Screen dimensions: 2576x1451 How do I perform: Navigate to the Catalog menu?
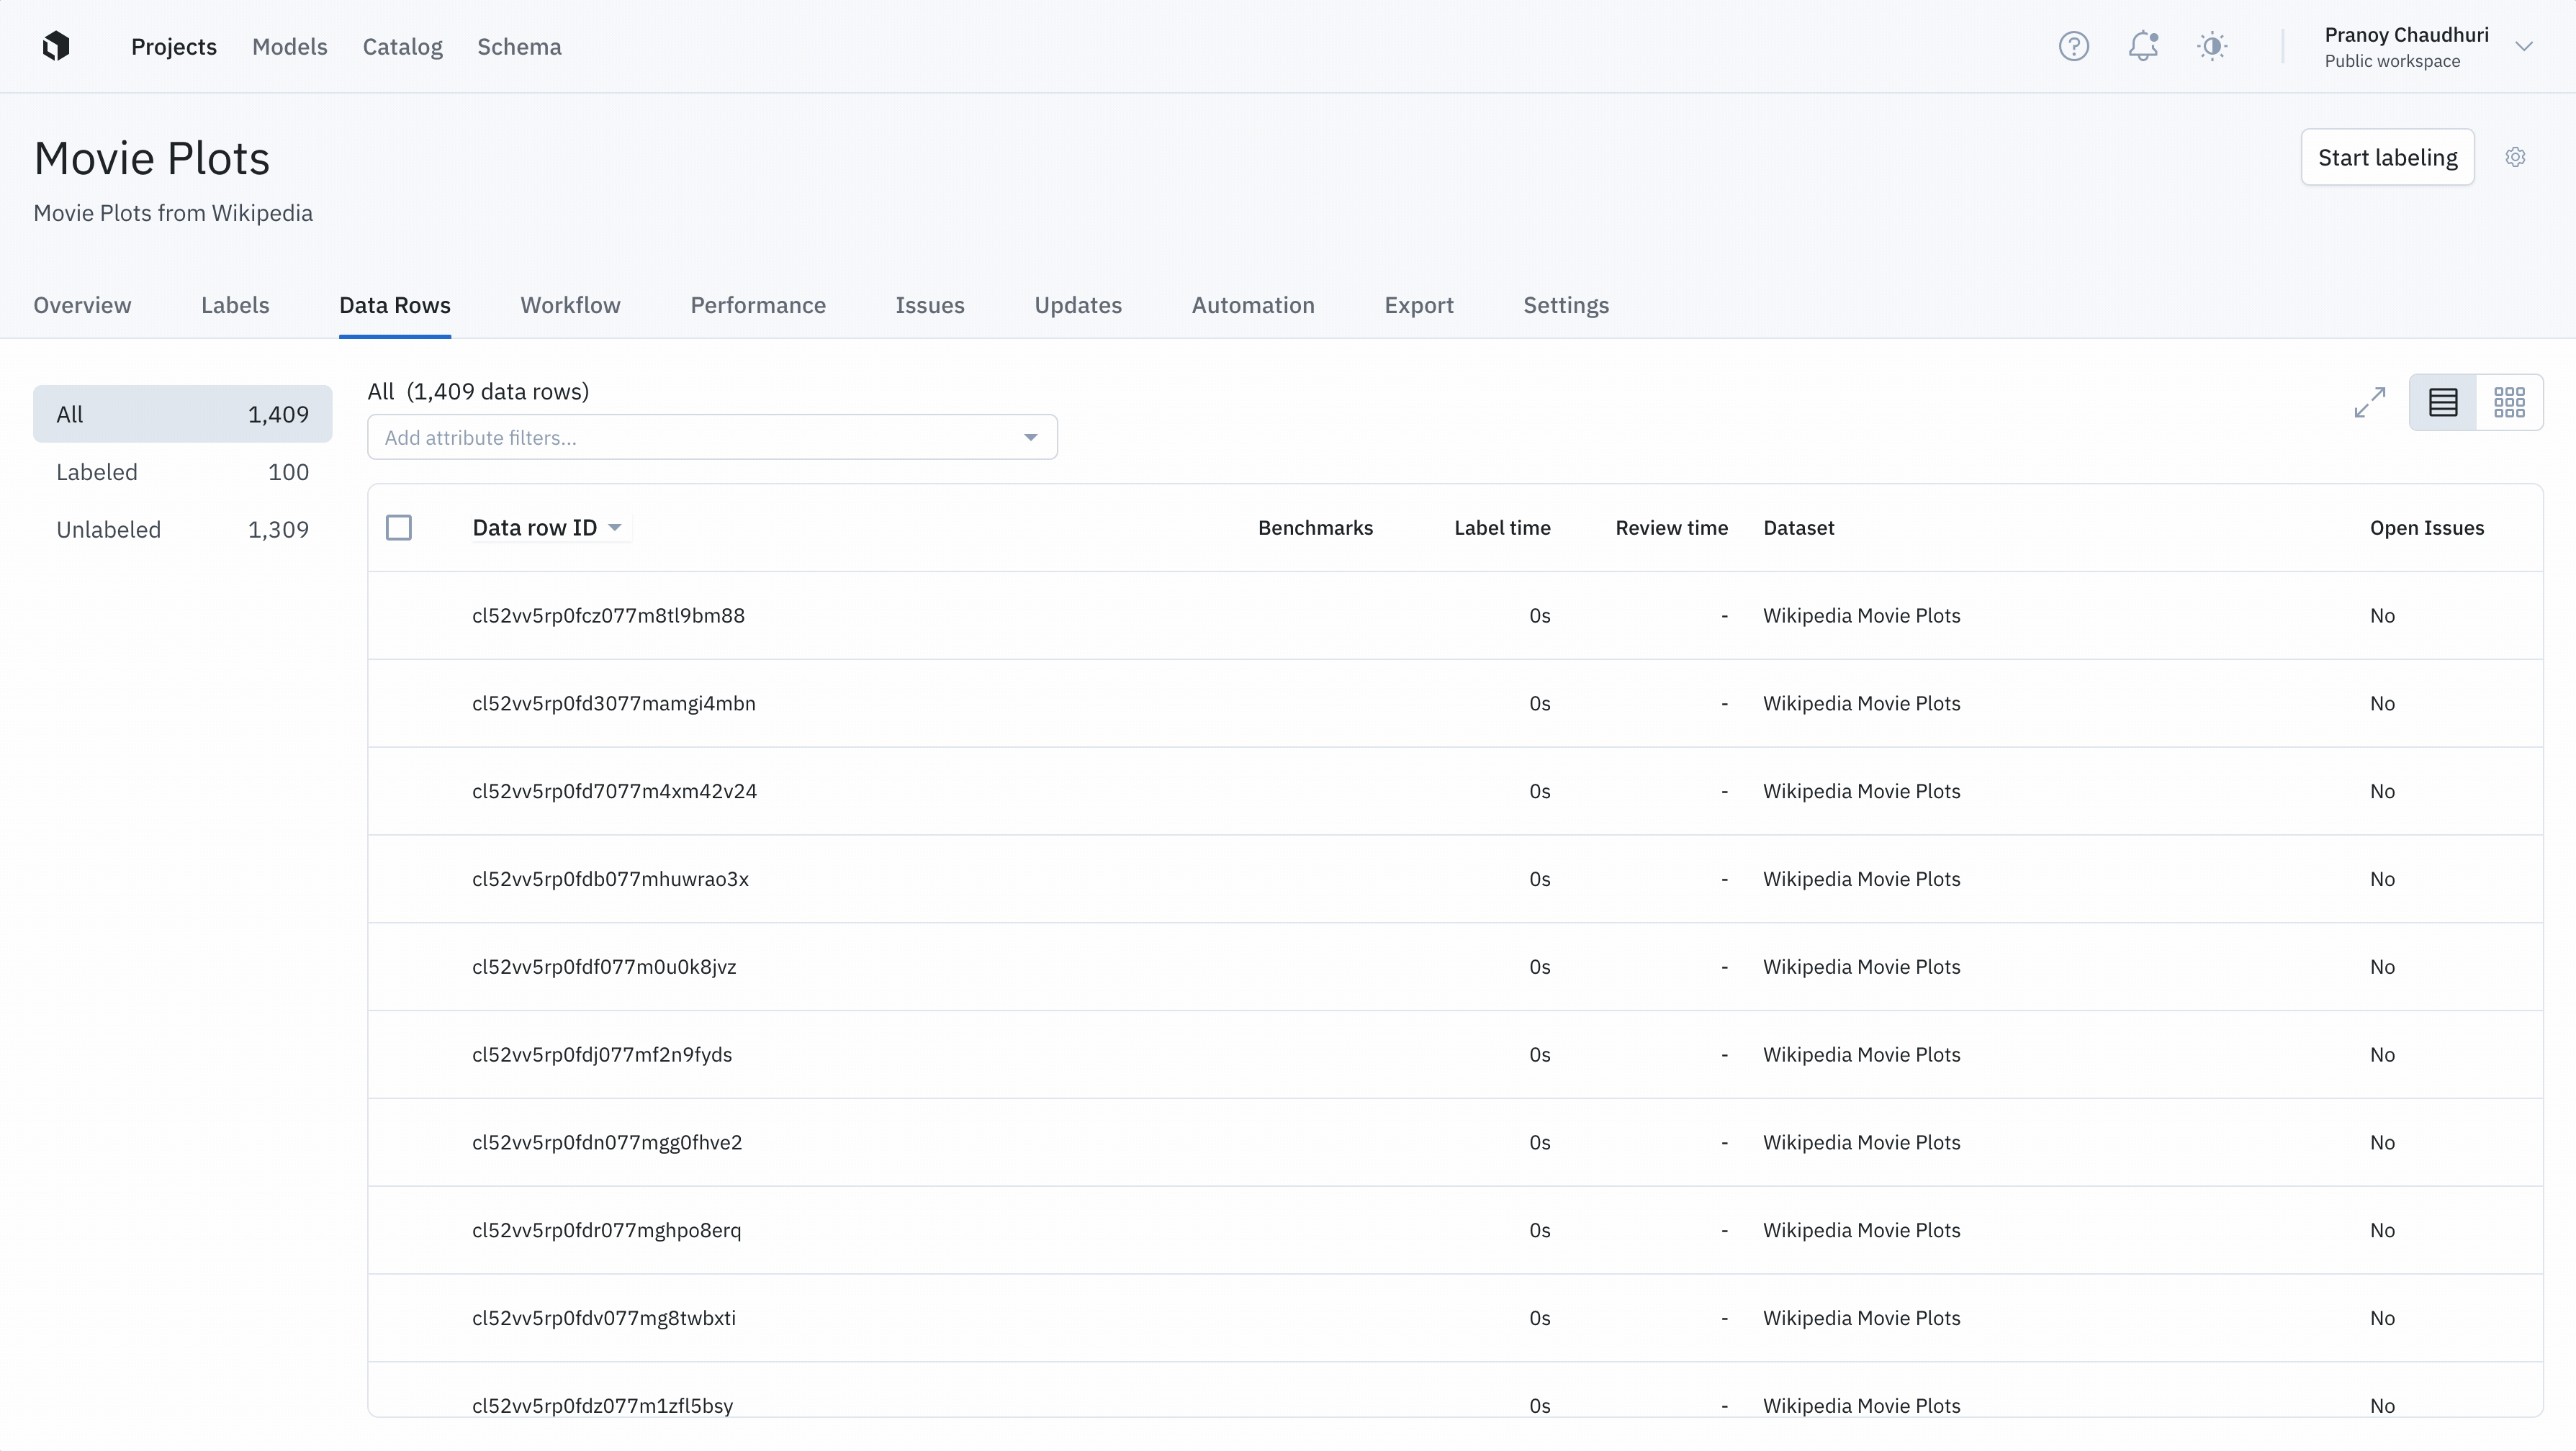pyautogui.click(x=402, y=46)
